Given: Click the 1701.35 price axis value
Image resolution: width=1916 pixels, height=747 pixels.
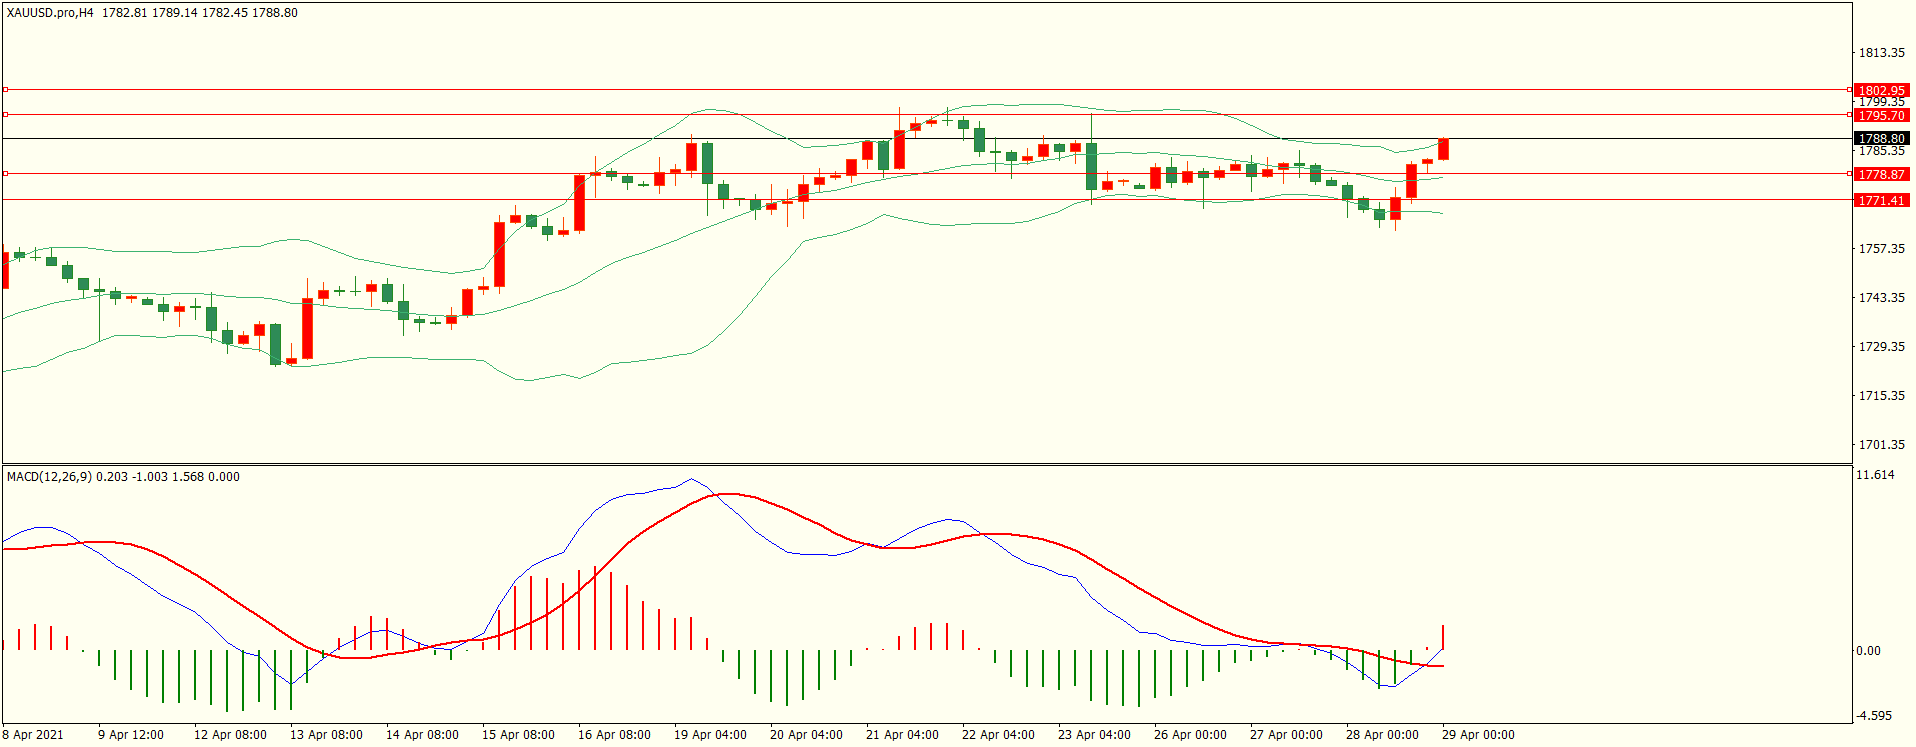Looking at the screenshot, I should click(1881, 445).
